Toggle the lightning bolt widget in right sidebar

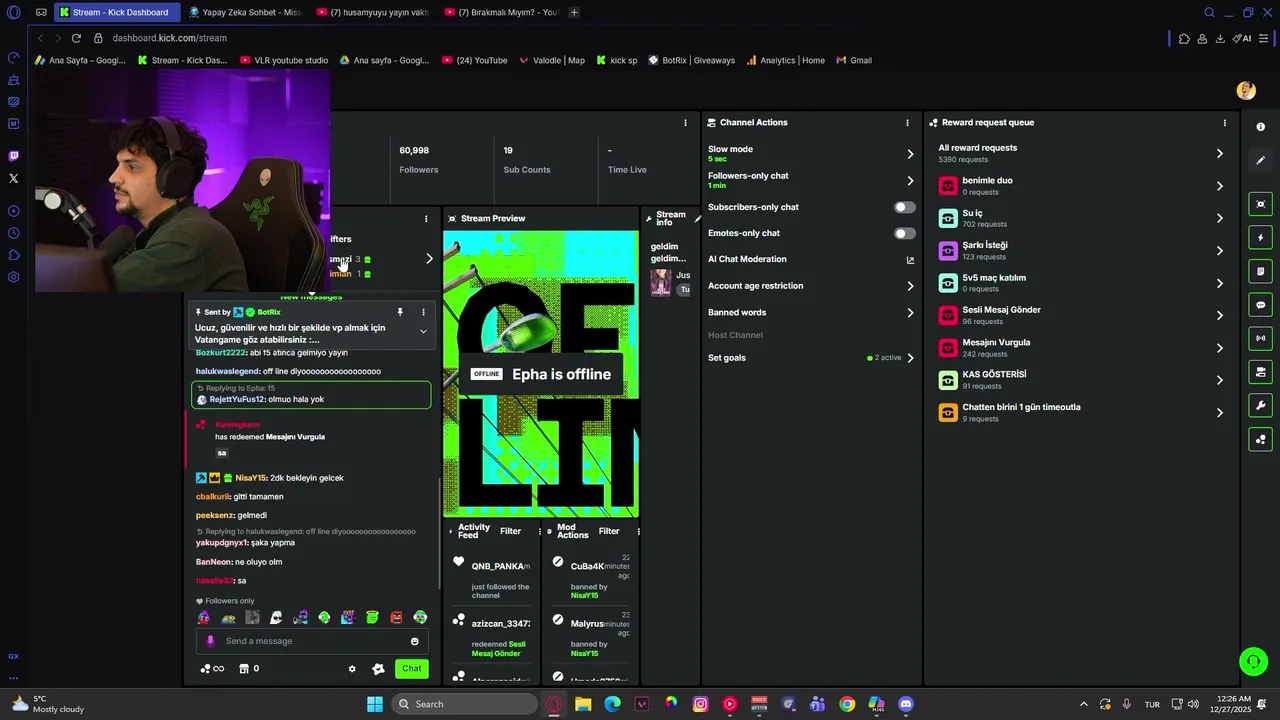(1260, 238)
